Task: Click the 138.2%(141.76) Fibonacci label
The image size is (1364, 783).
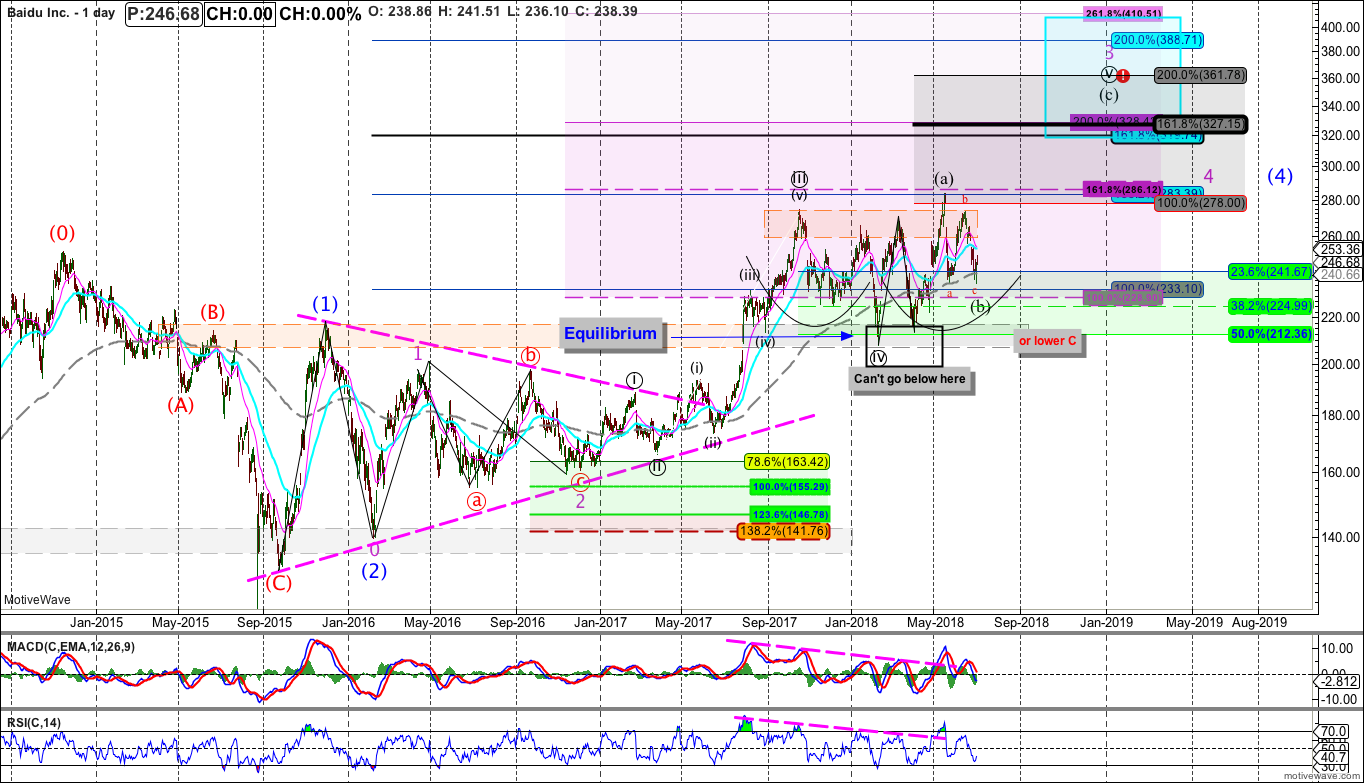Action: [x=783, y=530]
